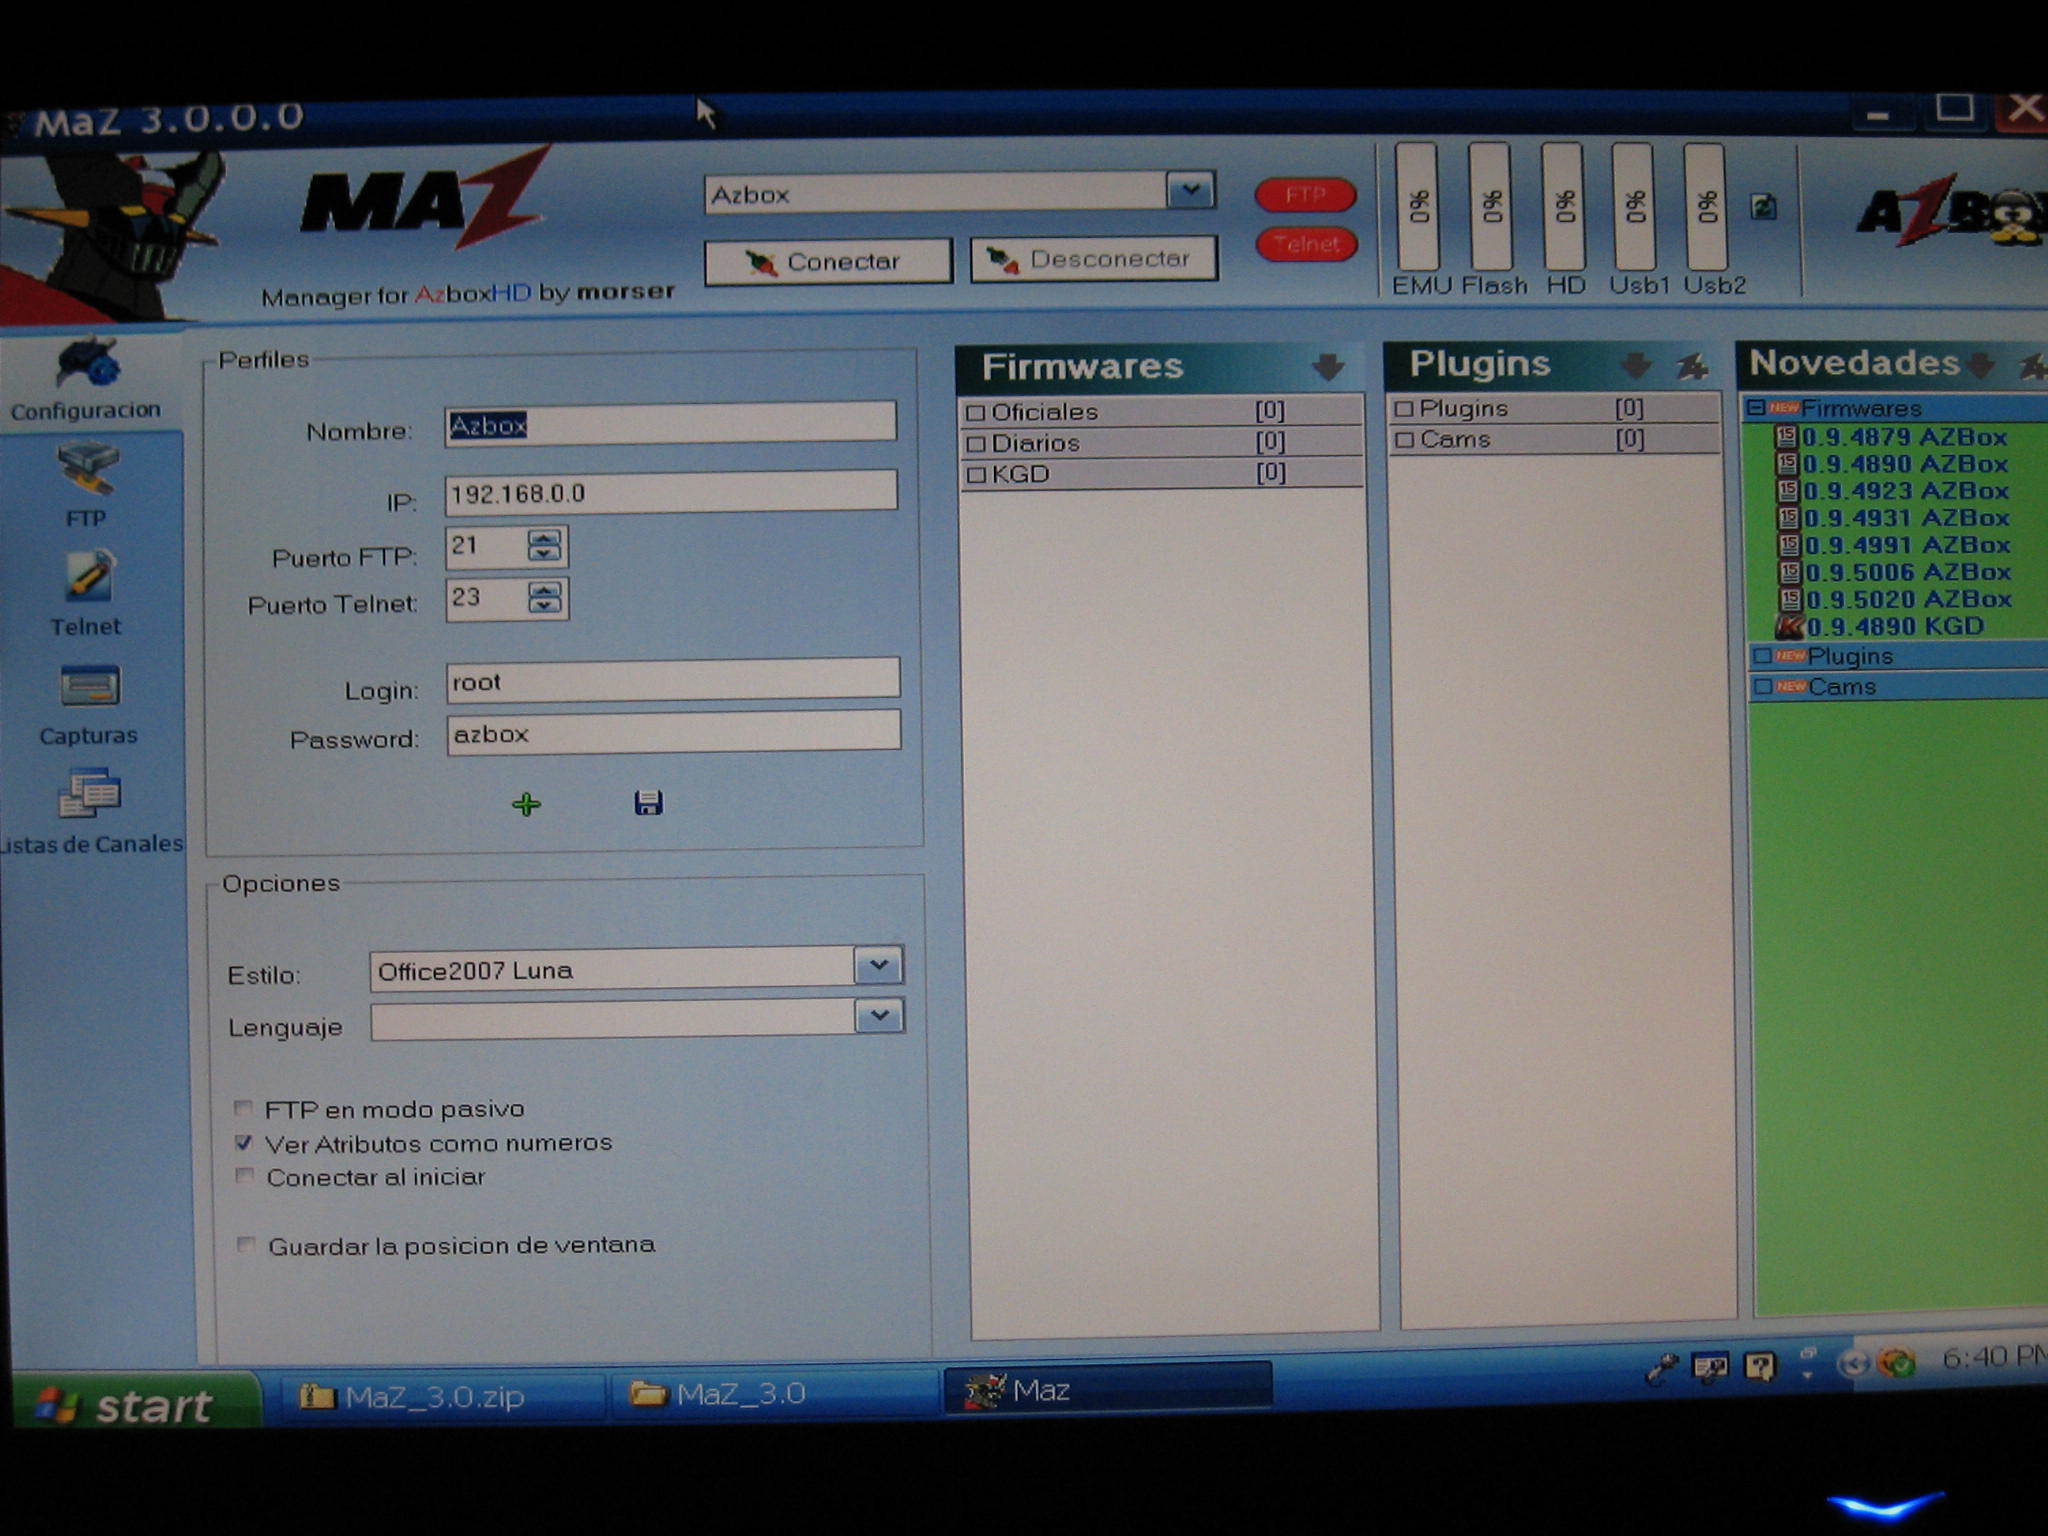Select firmware 0.9.4931 AZBox
The height and width of the screenshot is (1536, 2048).
(x=1892, y=518)
